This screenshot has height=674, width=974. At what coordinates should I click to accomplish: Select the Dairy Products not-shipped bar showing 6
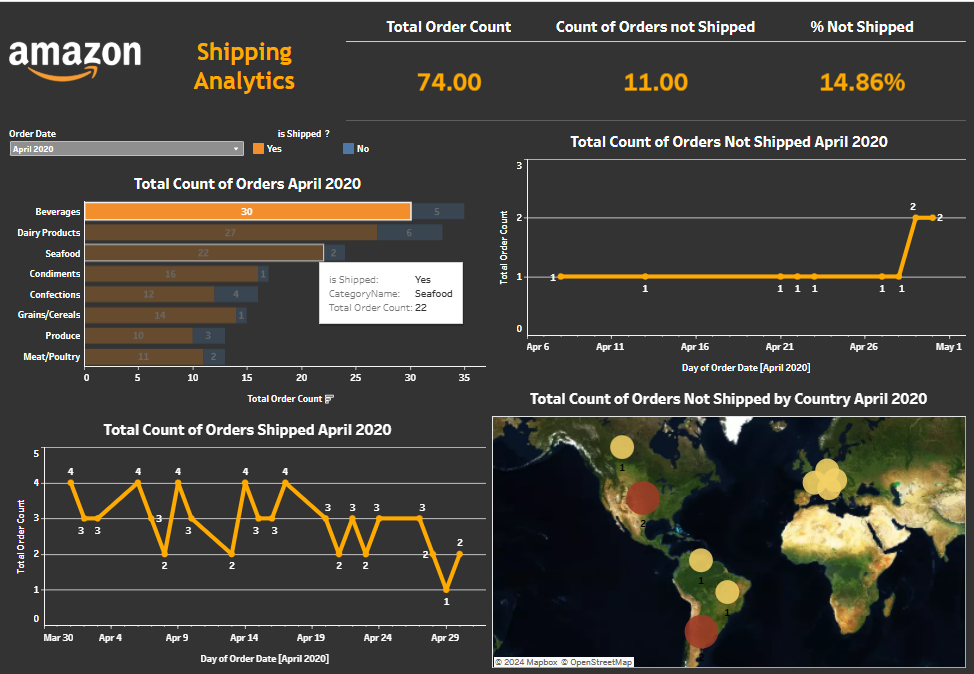click(410, 232)
